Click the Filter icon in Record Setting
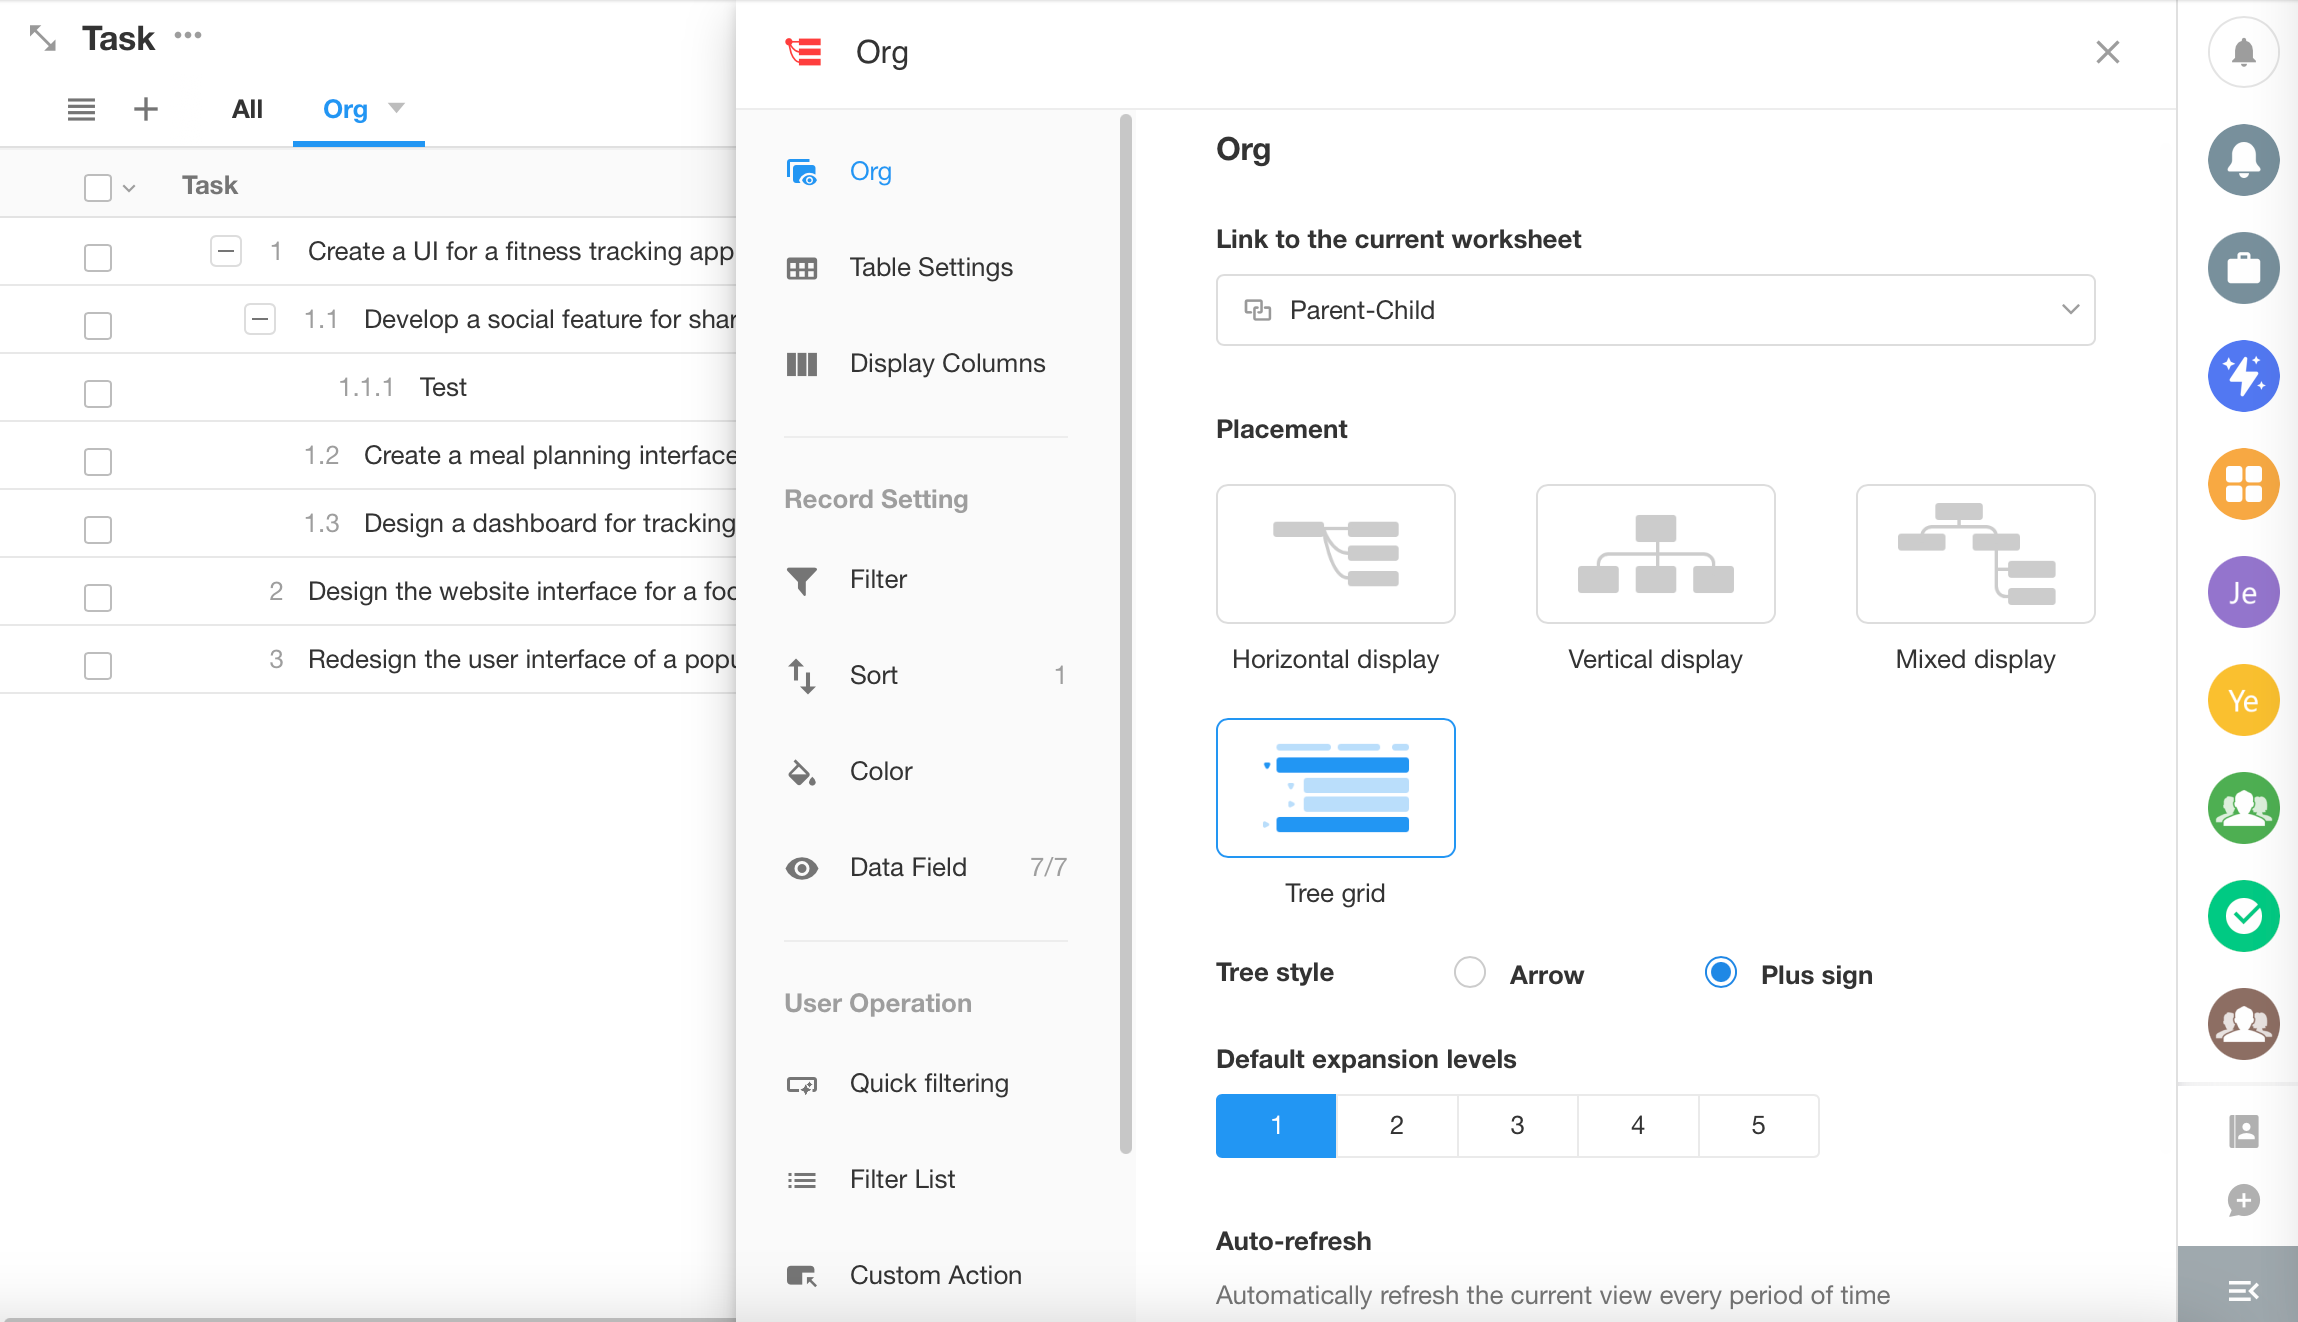This screenshot has height=1322, width=2298. pos(803,579)
